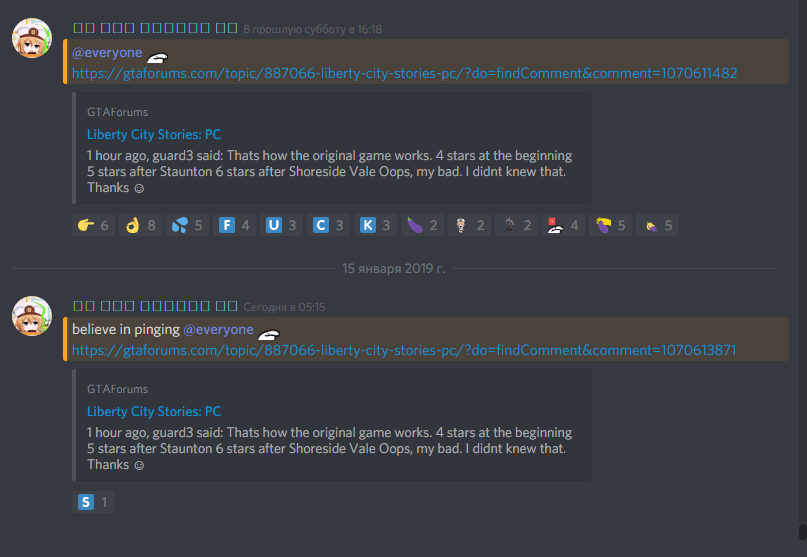This screenshot has height=557, width=807.
Task: Toggle the phone reaction with count 4
Action: coord(563,225)
